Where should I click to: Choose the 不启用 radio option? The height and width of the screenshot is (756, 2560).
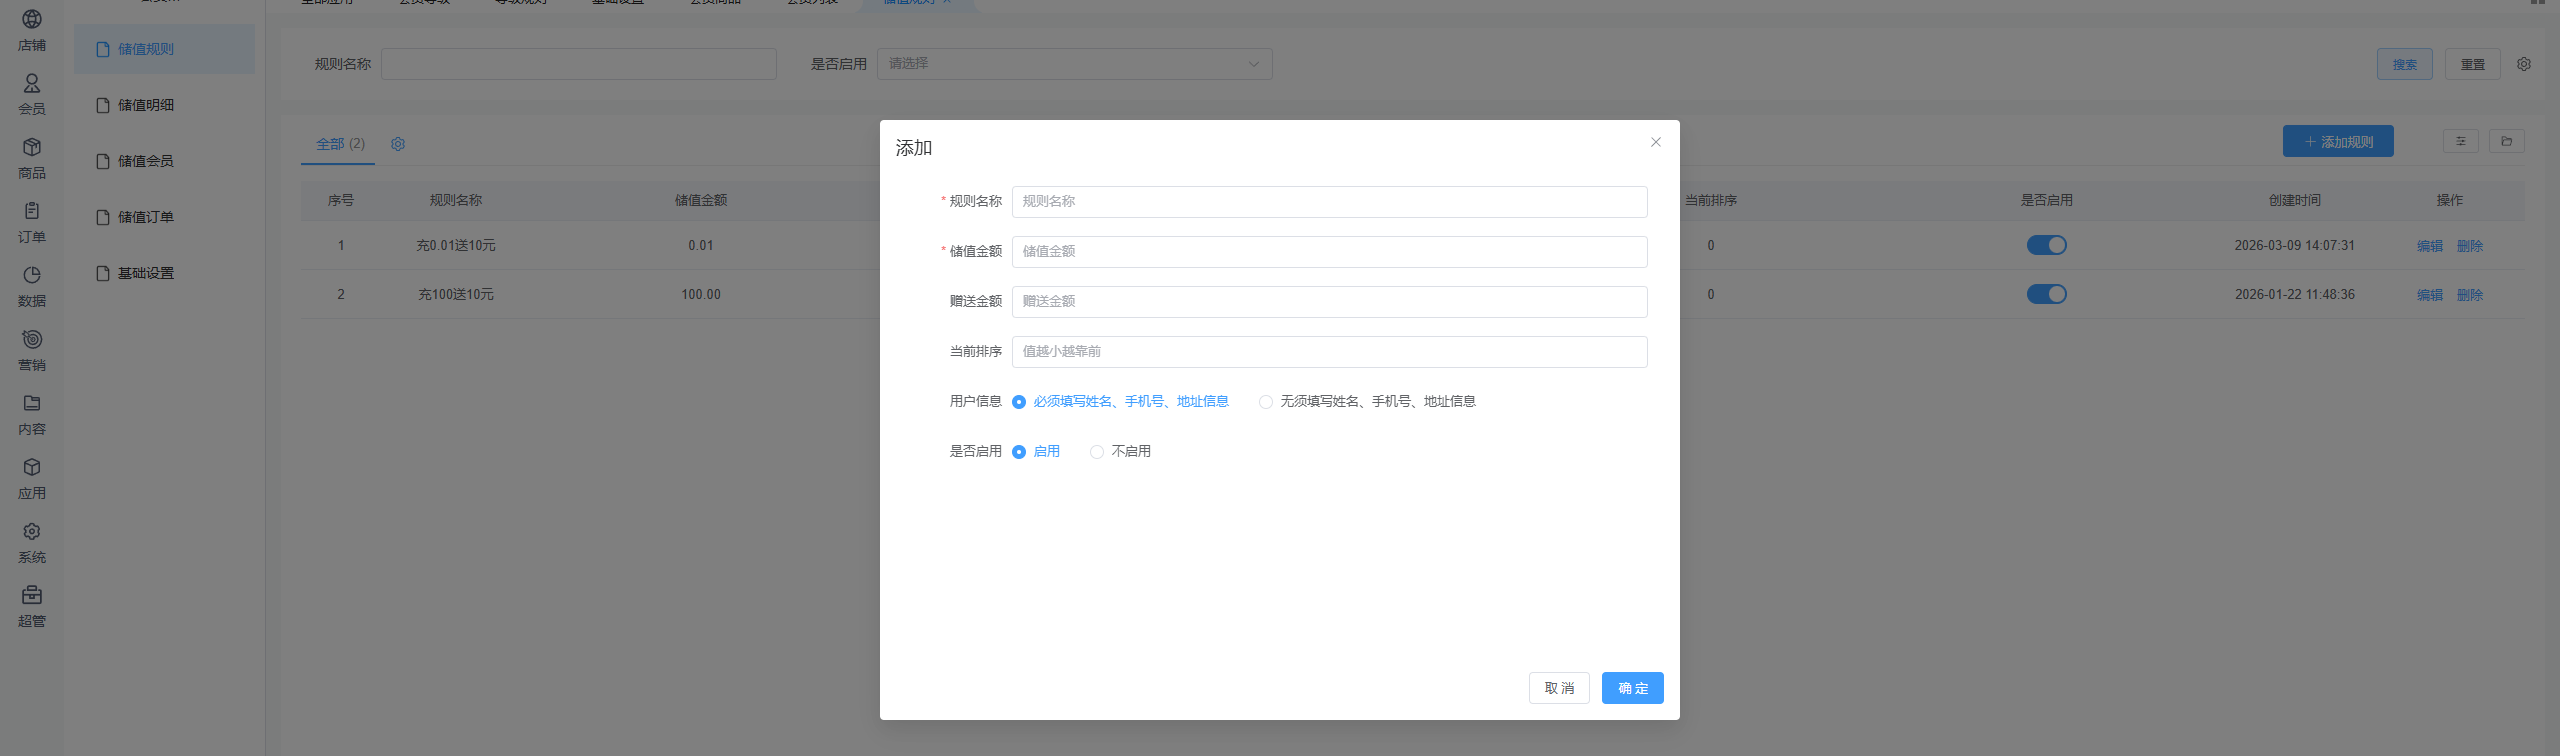pyautogui.click(x=1120, y=451)
